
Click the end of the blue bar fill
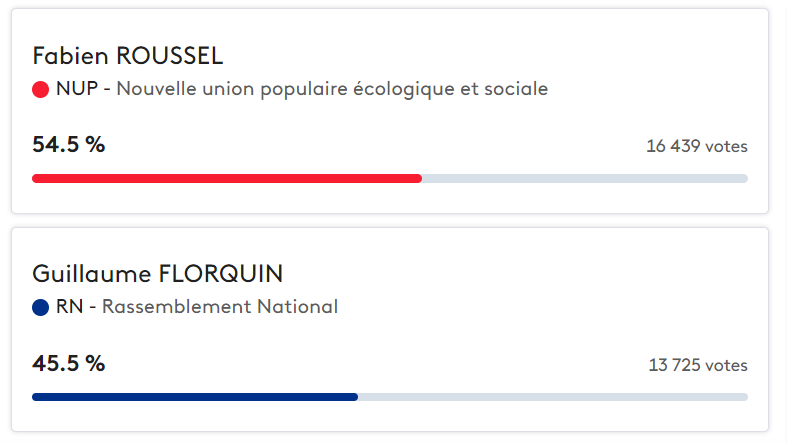click(x=355, y=397)
